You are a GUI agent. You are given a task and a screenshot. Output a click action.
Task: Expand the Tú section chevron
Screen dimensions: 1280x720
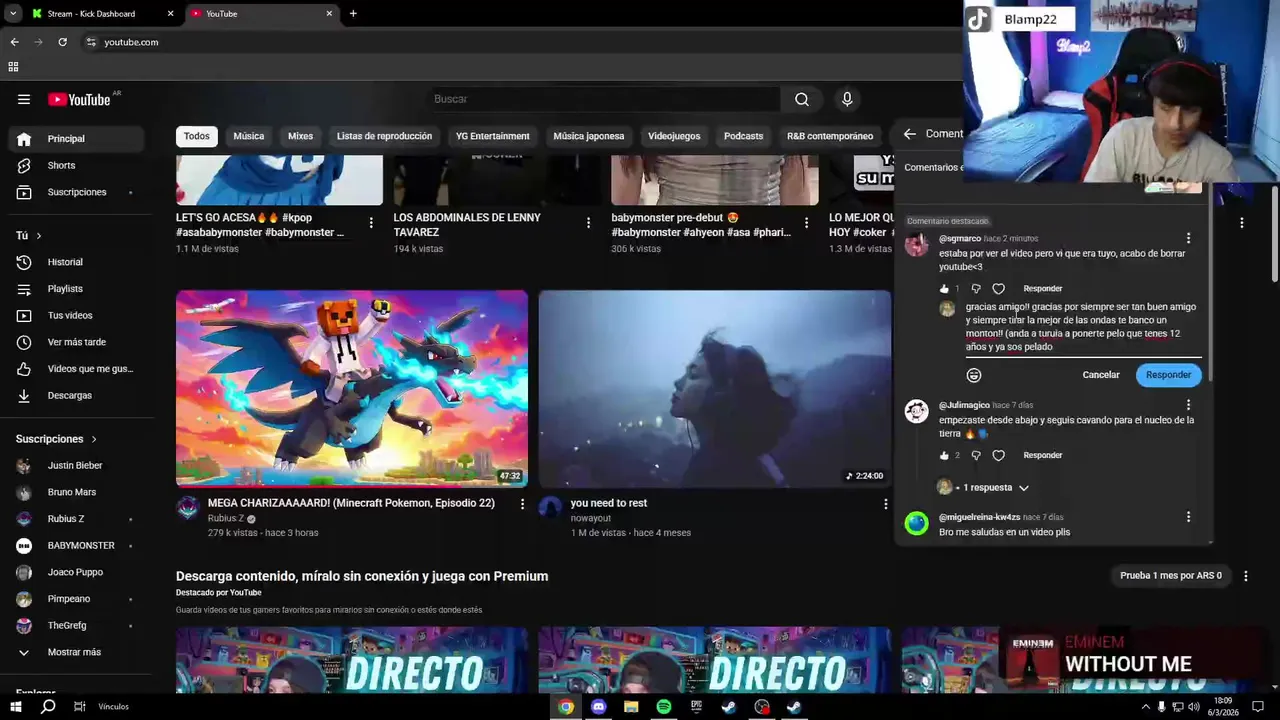[39, 236]
